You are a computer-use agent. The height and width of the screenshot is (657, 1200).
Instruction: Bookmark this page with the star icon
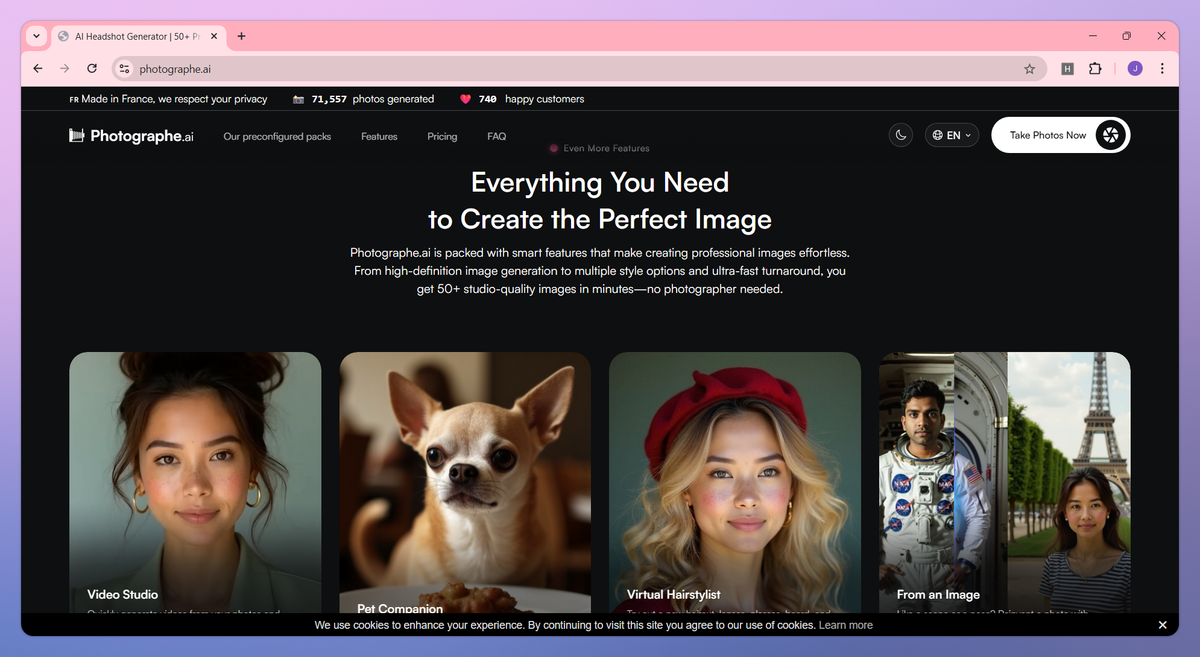1029,69
